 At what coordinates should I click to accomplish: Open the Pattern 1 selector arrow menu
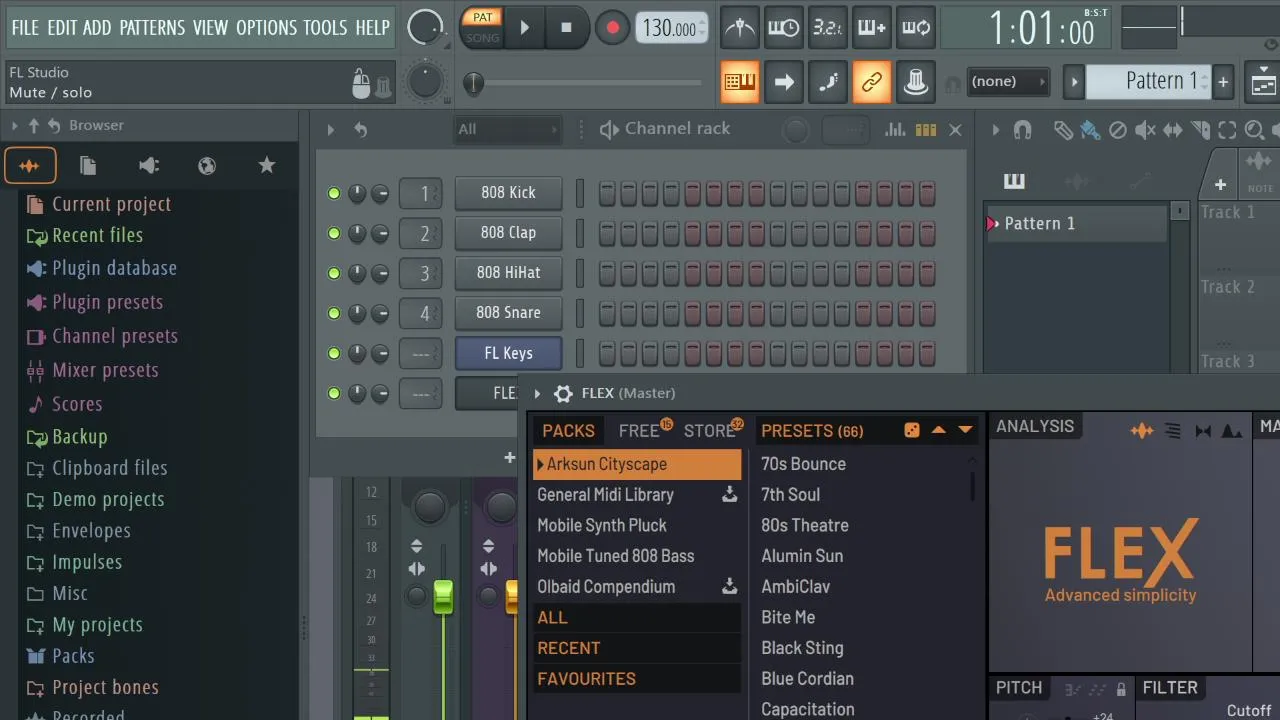pos(1074,82)
